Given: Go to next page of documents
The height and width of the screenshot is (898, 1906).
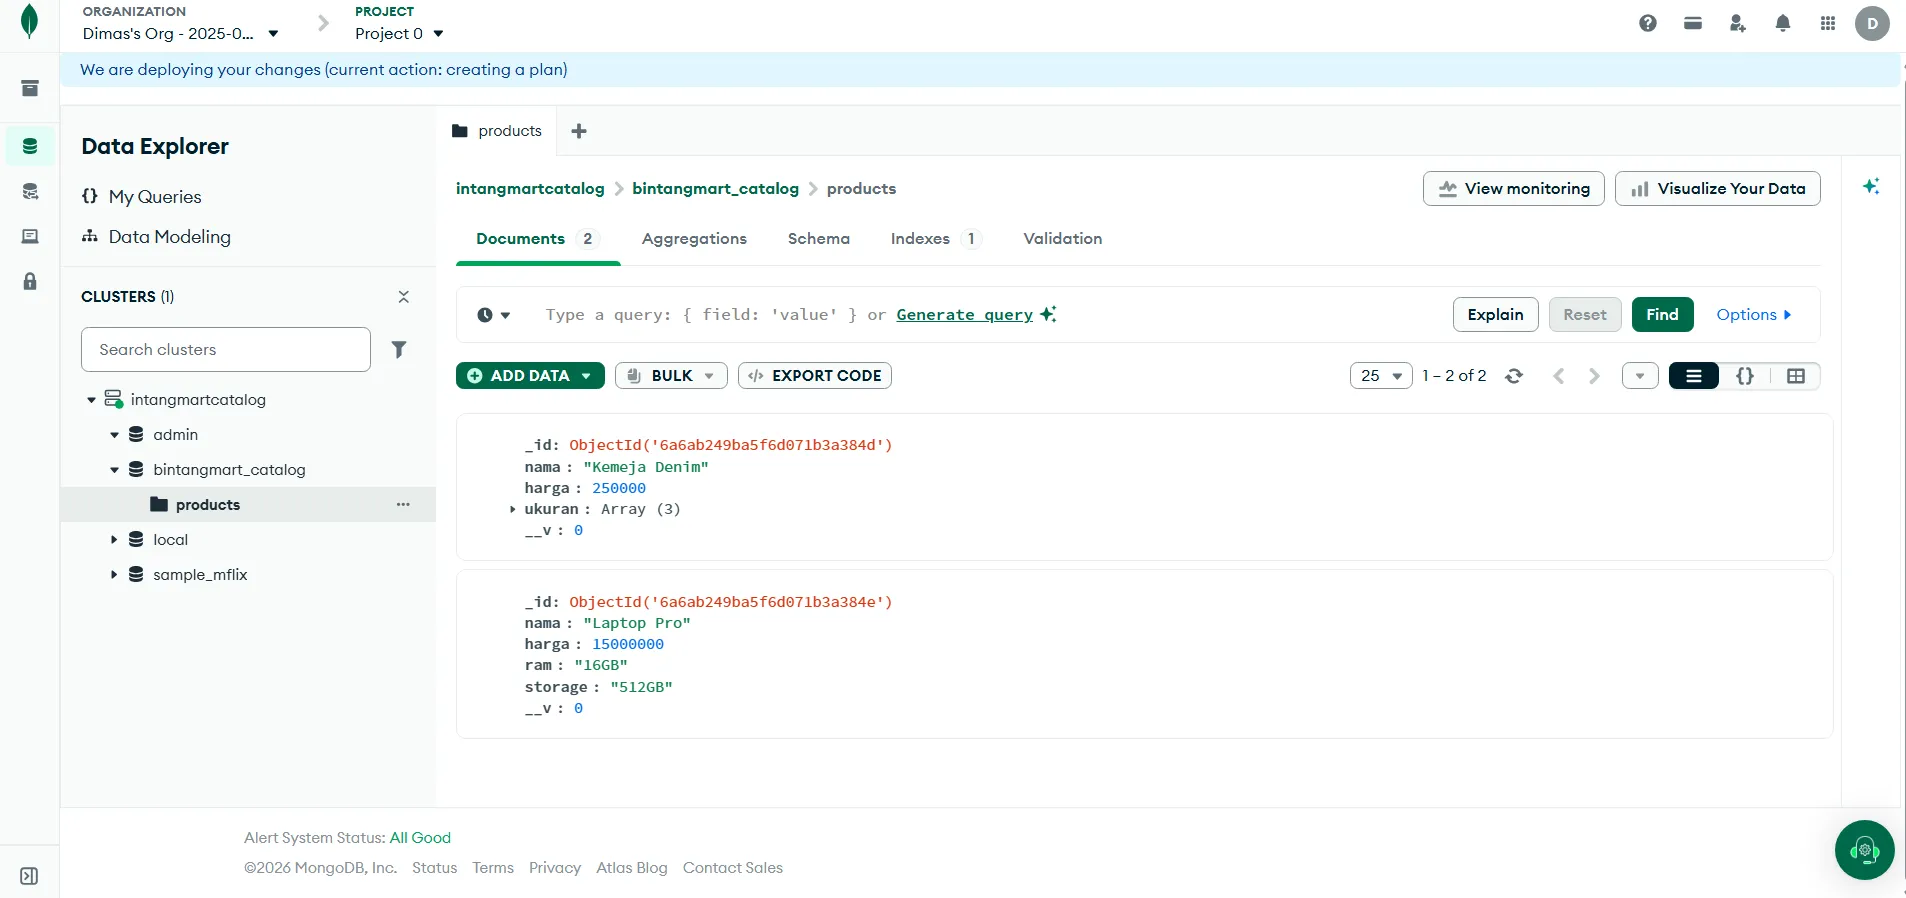Looking at the screenshot, I should tap(1594, 376).
